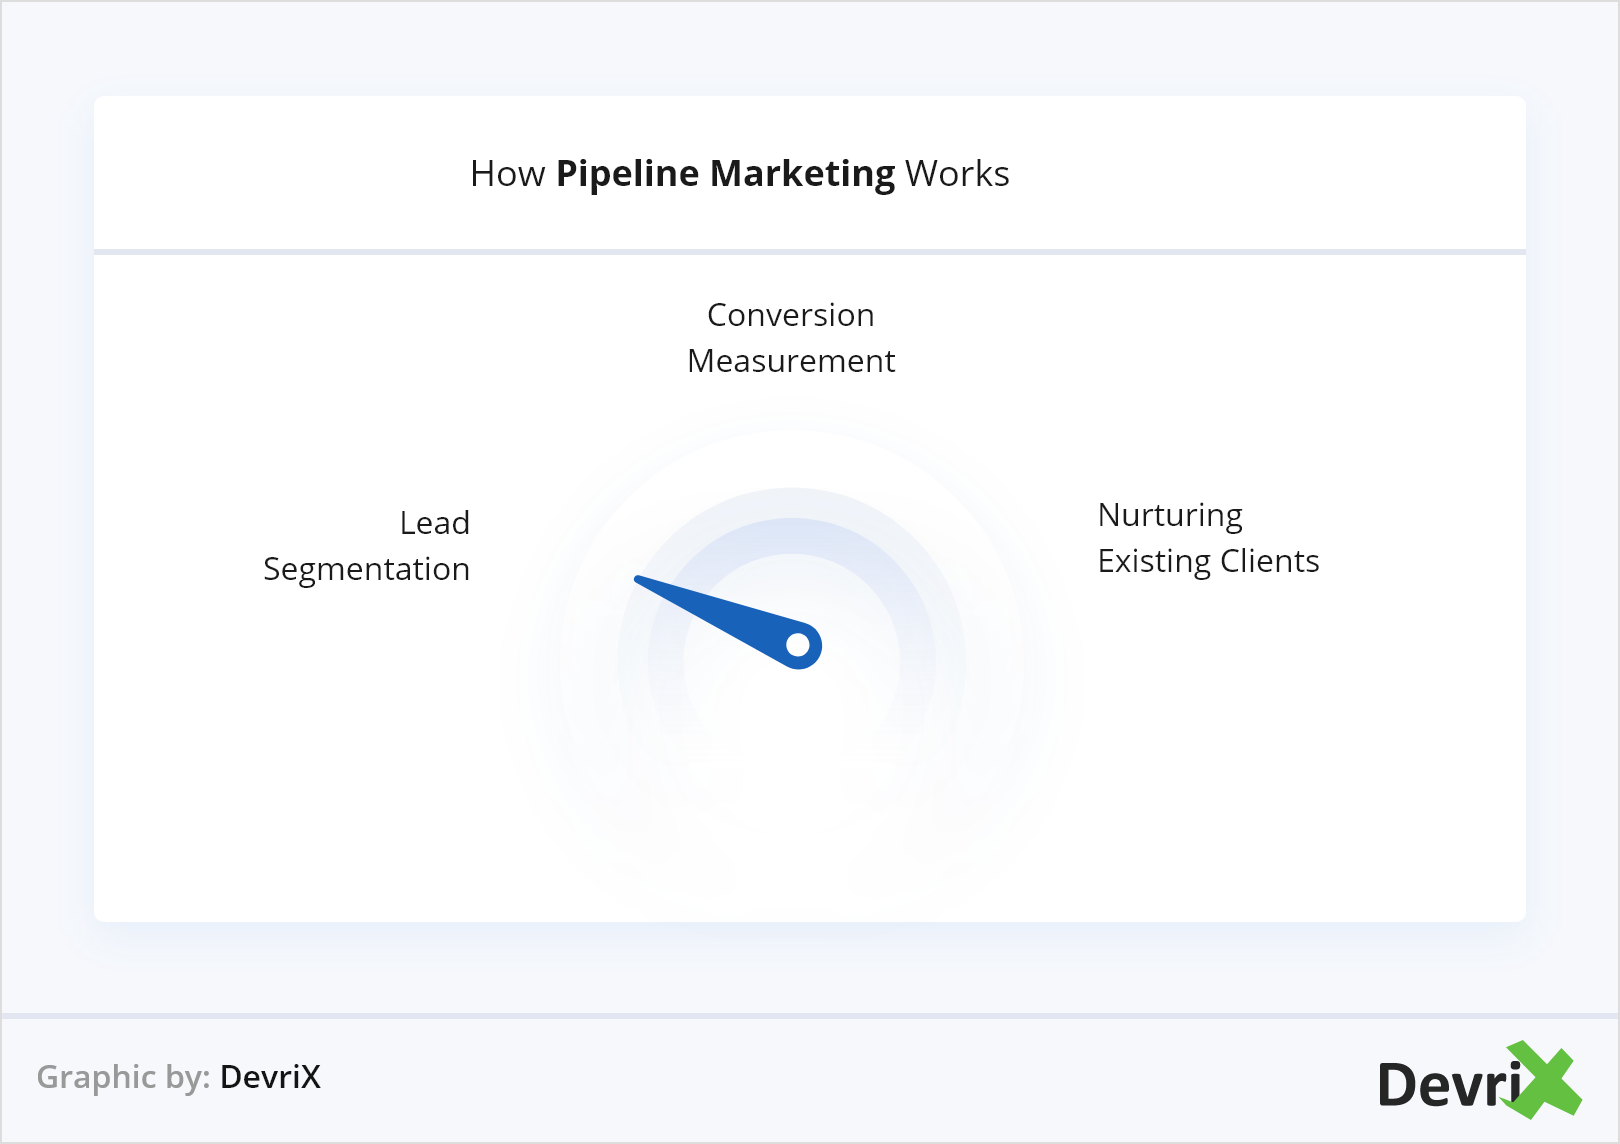Click the word Works in the title

coord(957,174)
